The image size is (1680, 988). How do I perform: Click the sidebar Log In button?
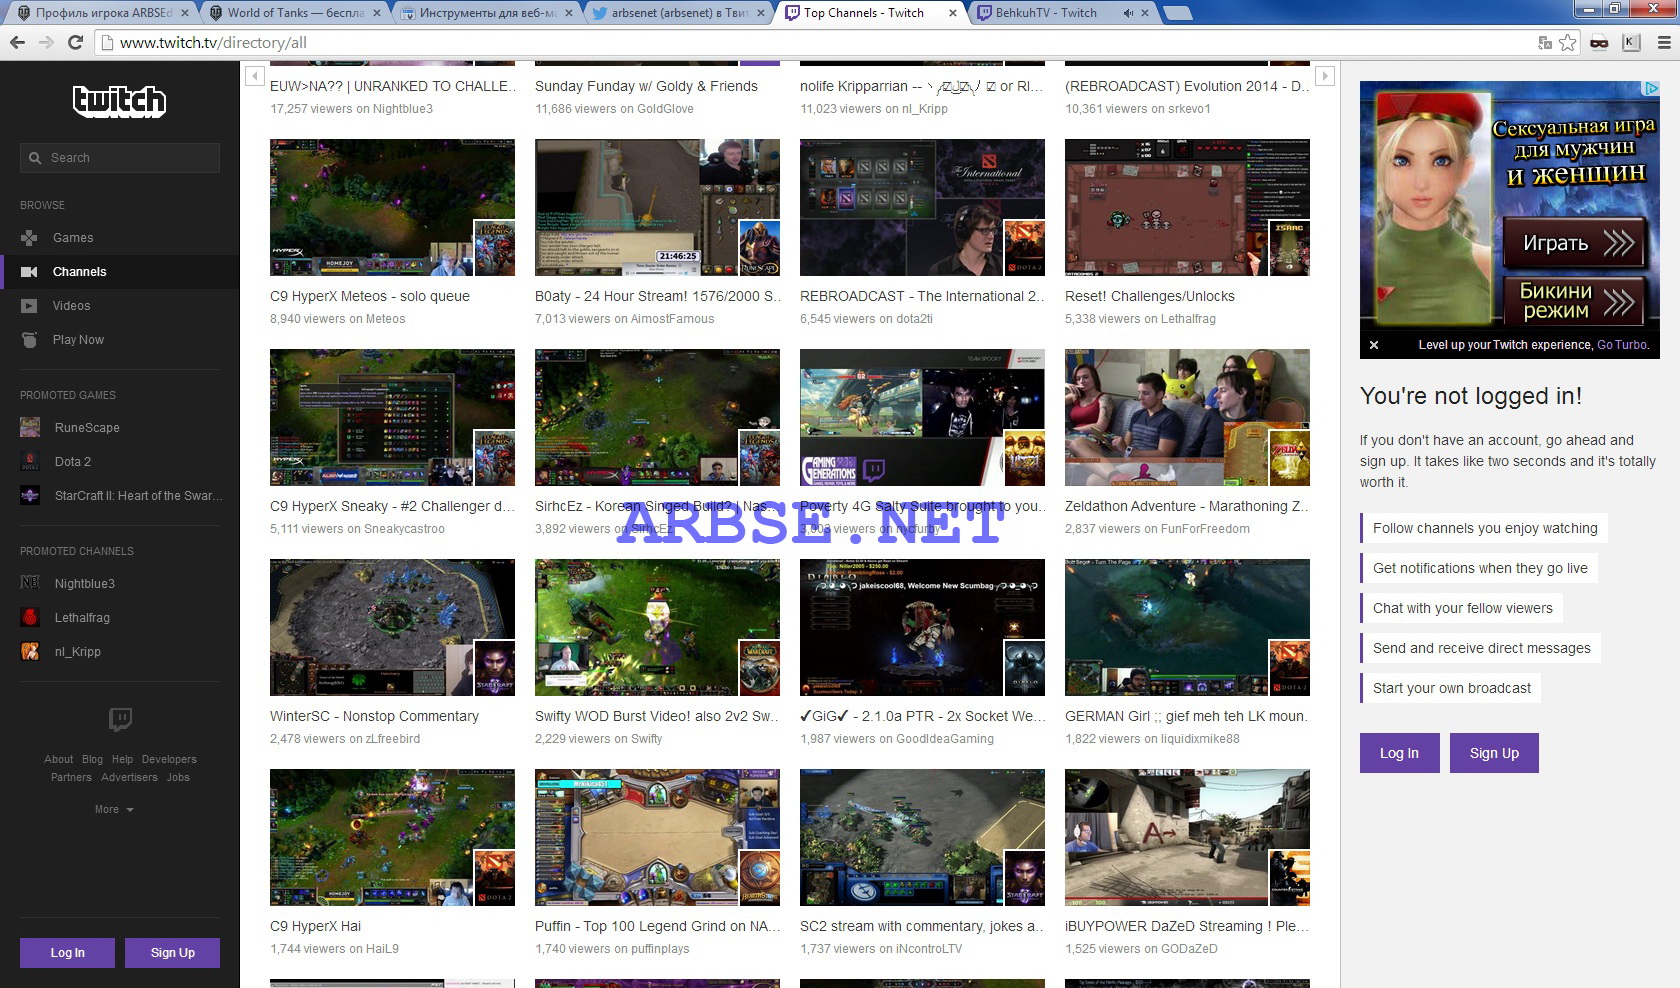coord(67,953)
